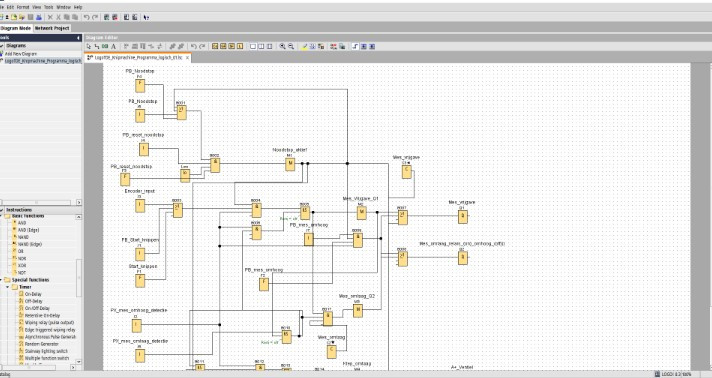Redo using the main toolbar arrow
The height and width of the screenshot is (378, 712).
coord(94,17)
